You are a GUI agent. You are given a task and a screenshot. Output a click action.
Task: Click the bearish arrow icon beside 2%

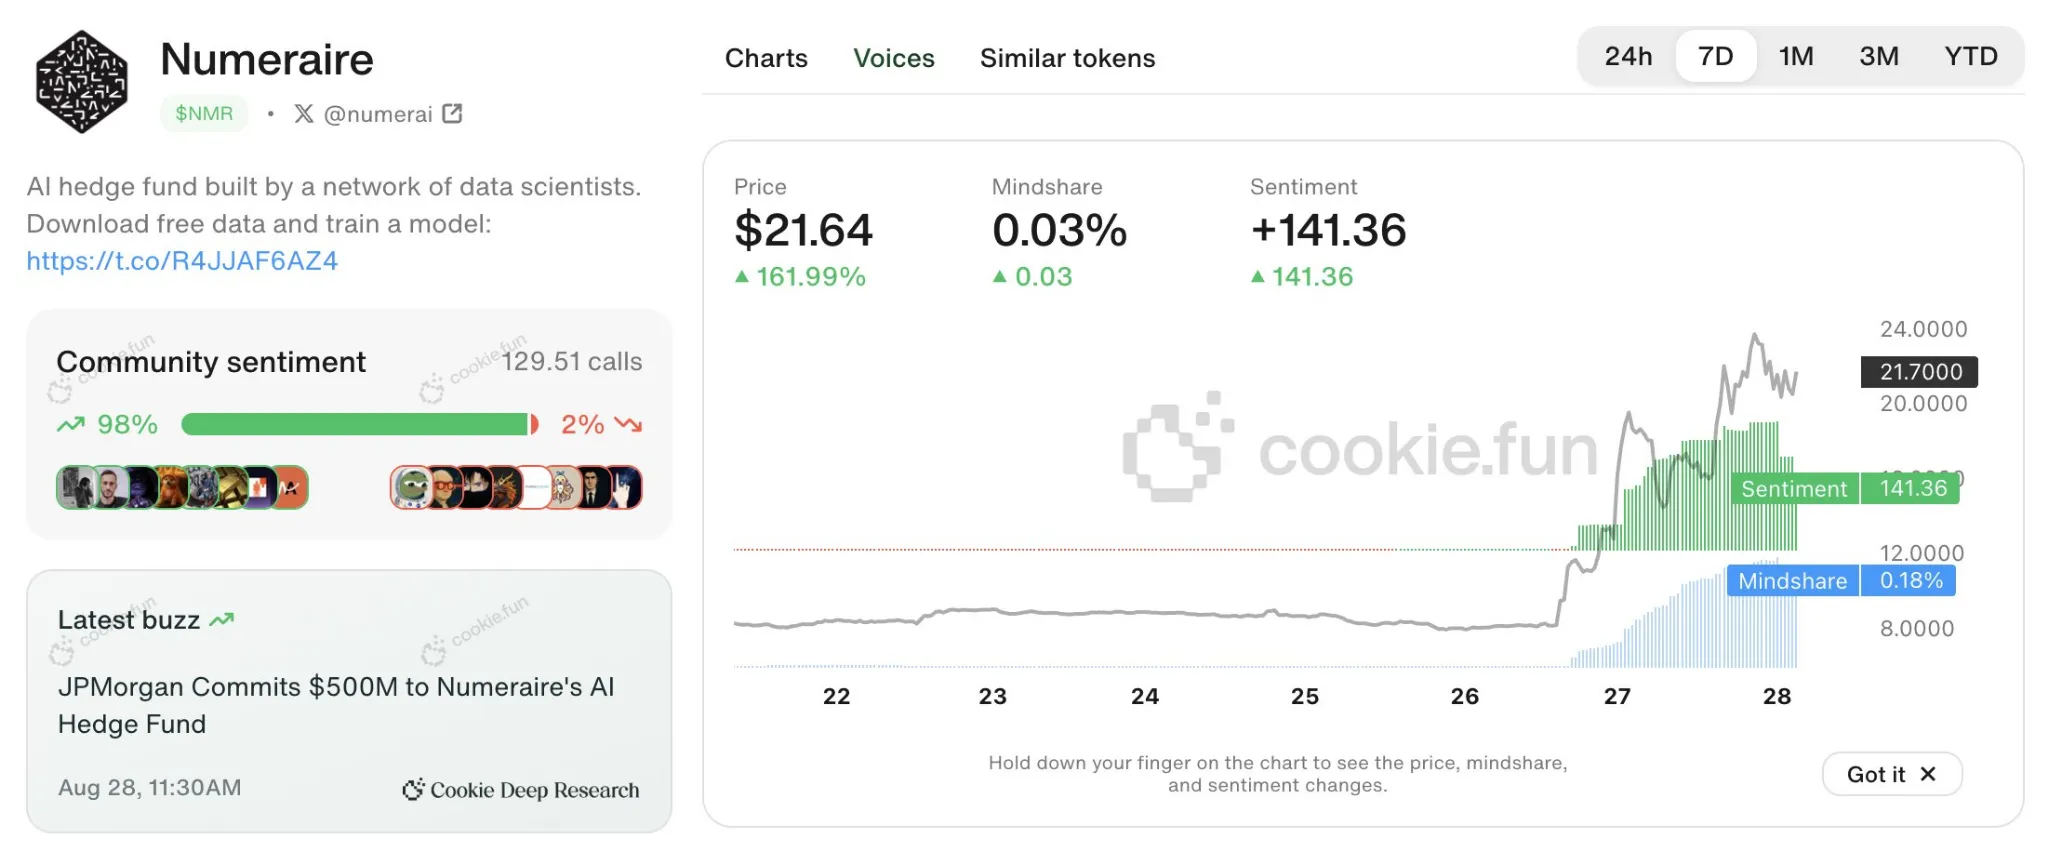click(628, 424)
